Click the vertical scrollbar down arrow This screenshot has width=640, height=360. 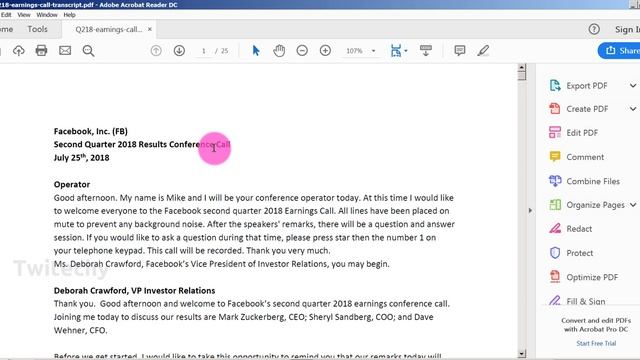pyautogui.click(x=522, y=353)
